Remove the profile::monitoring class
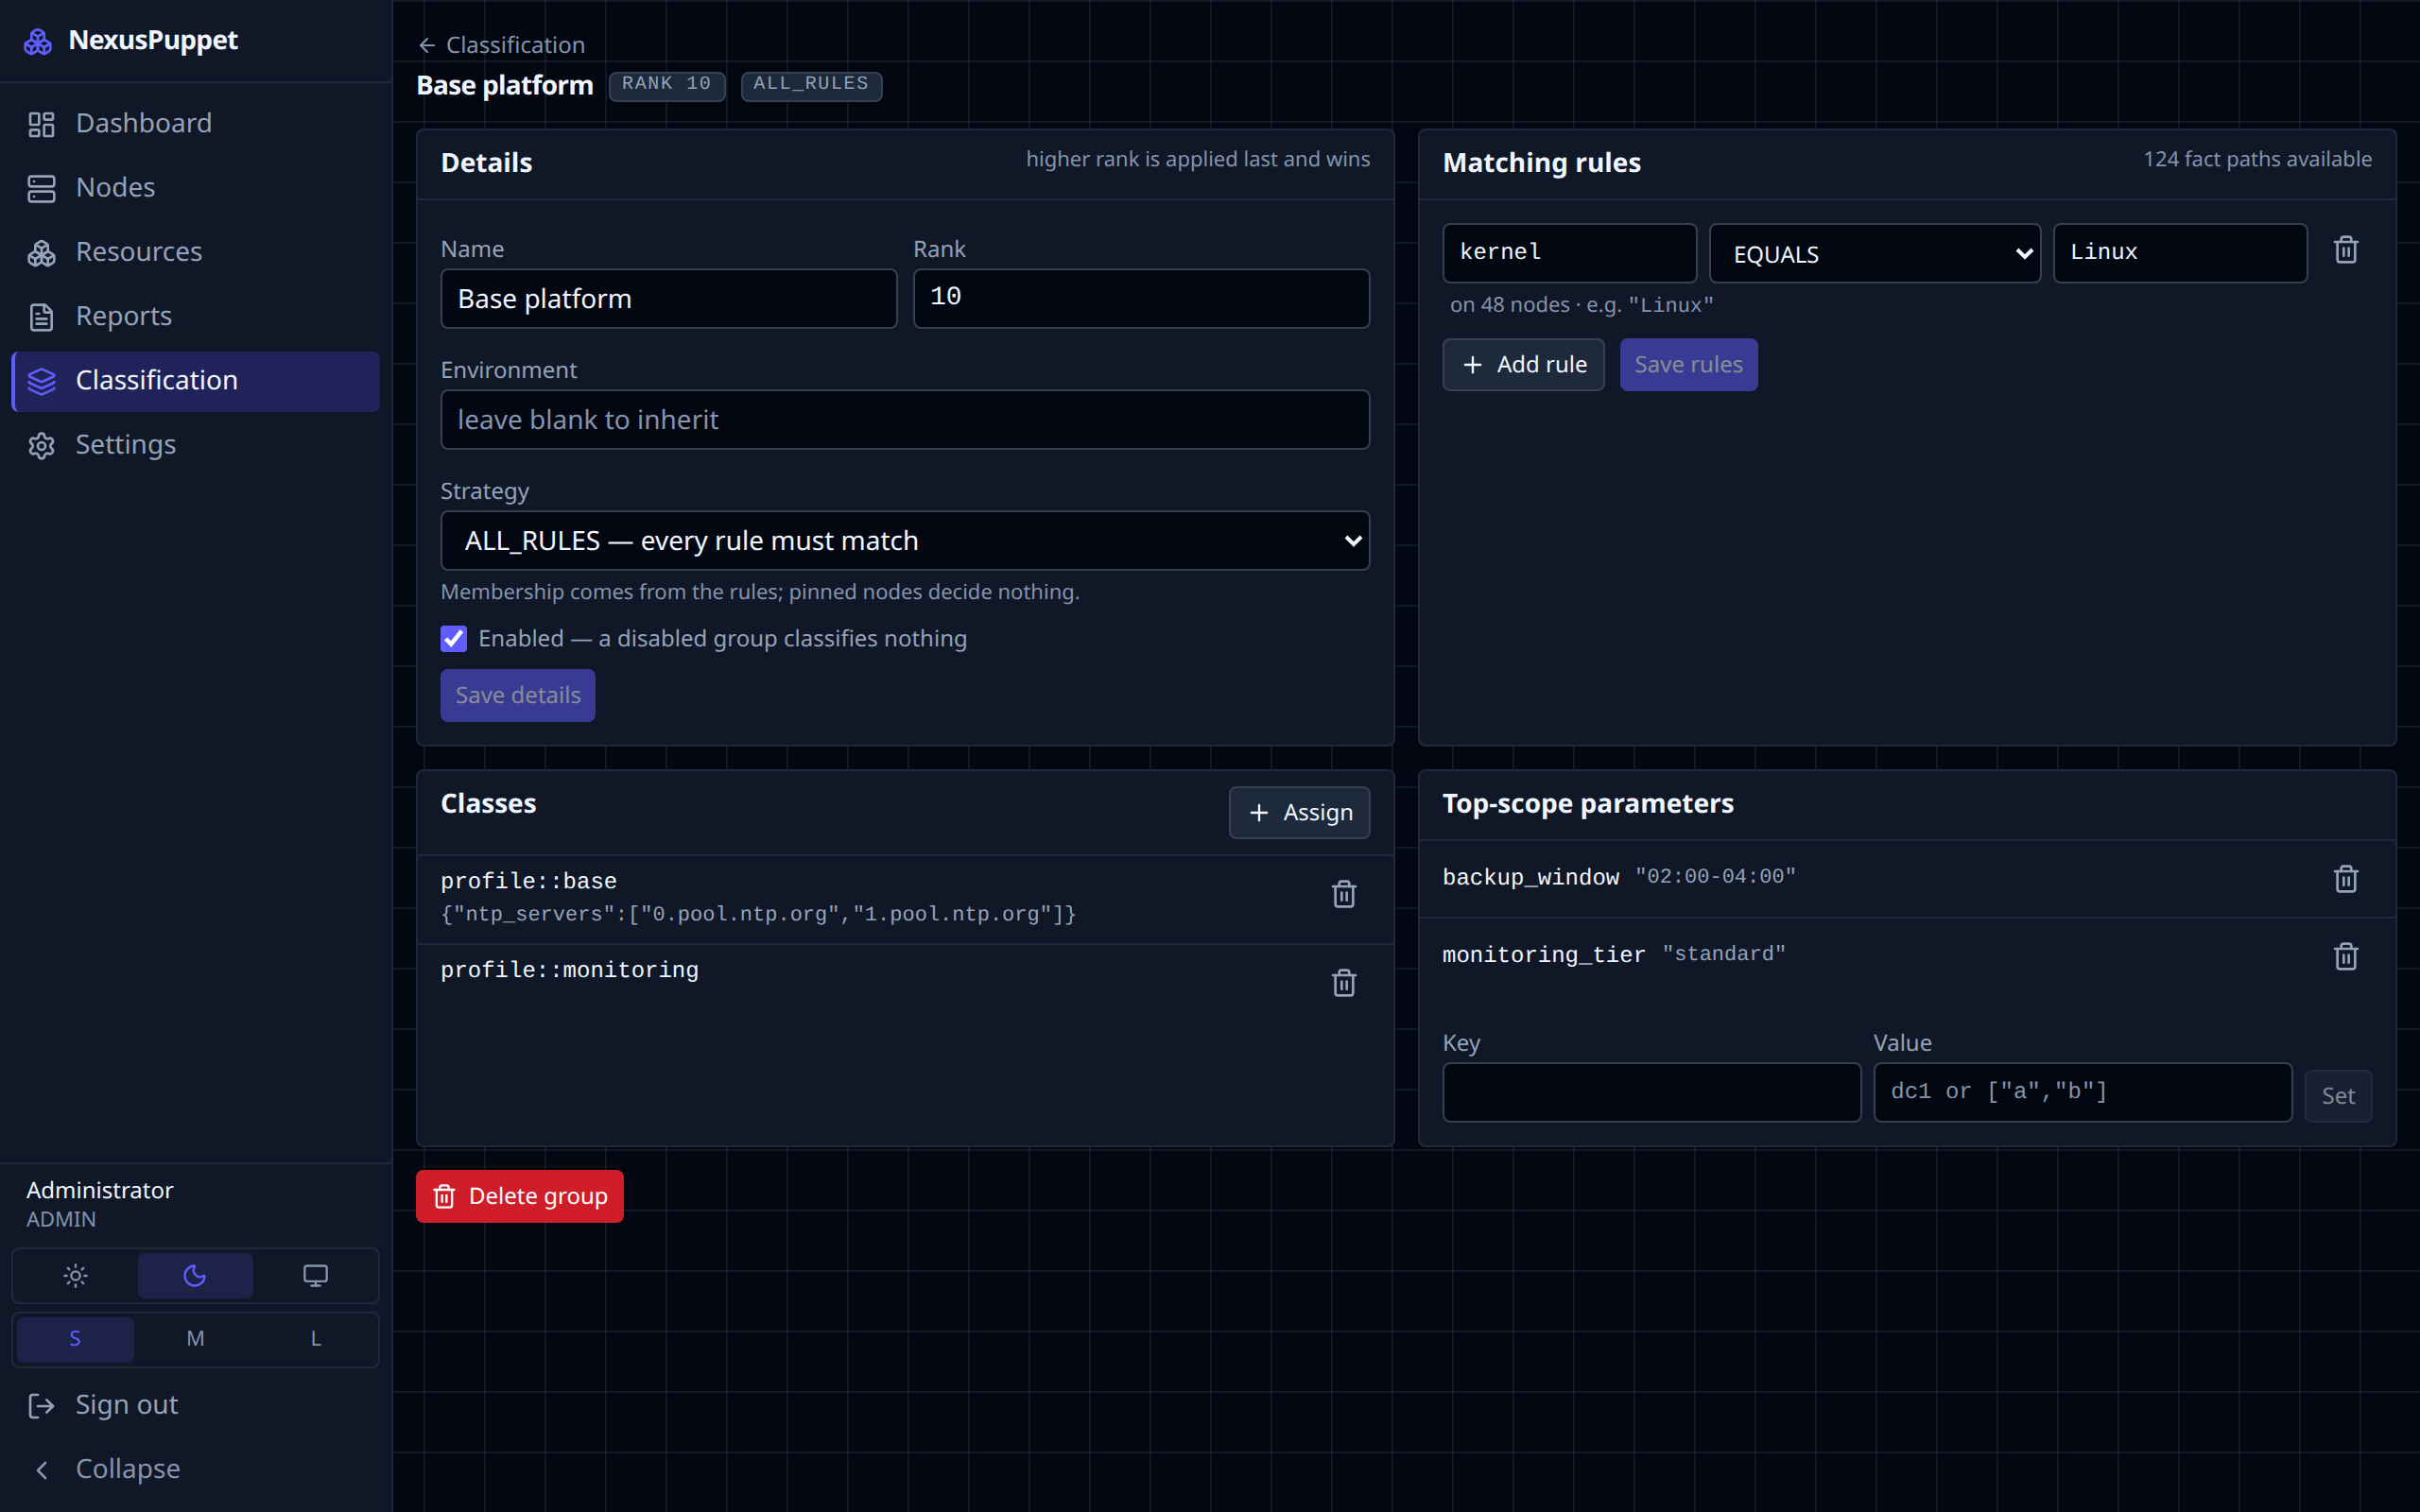 click(1343, 983)
